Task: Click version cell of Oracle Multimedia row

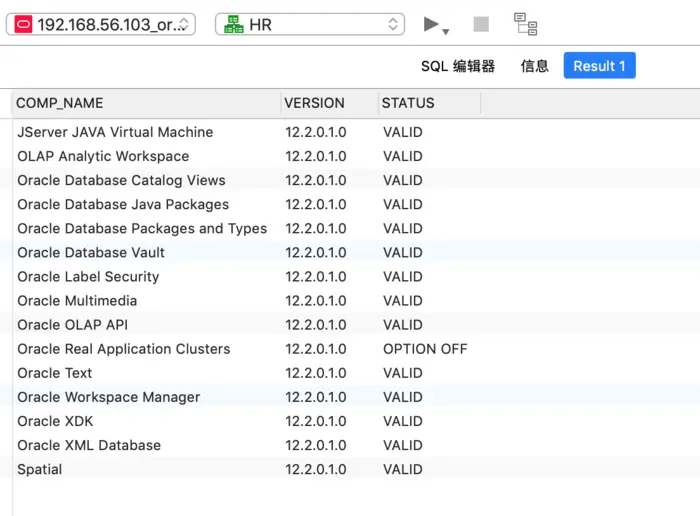Action: click(x=316, y=301)
